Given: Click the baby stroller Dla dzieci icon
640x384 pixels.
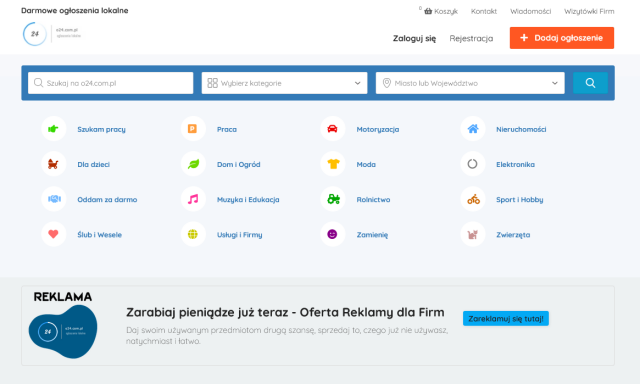Looking at the screenshot, I should (53, 164).
